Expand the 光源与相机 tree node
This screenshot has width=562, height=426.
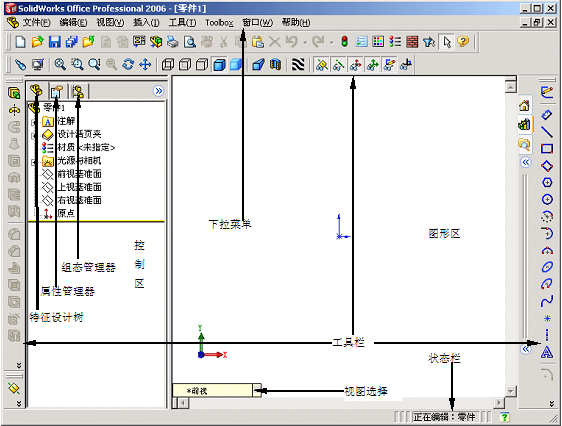[34, 162]
